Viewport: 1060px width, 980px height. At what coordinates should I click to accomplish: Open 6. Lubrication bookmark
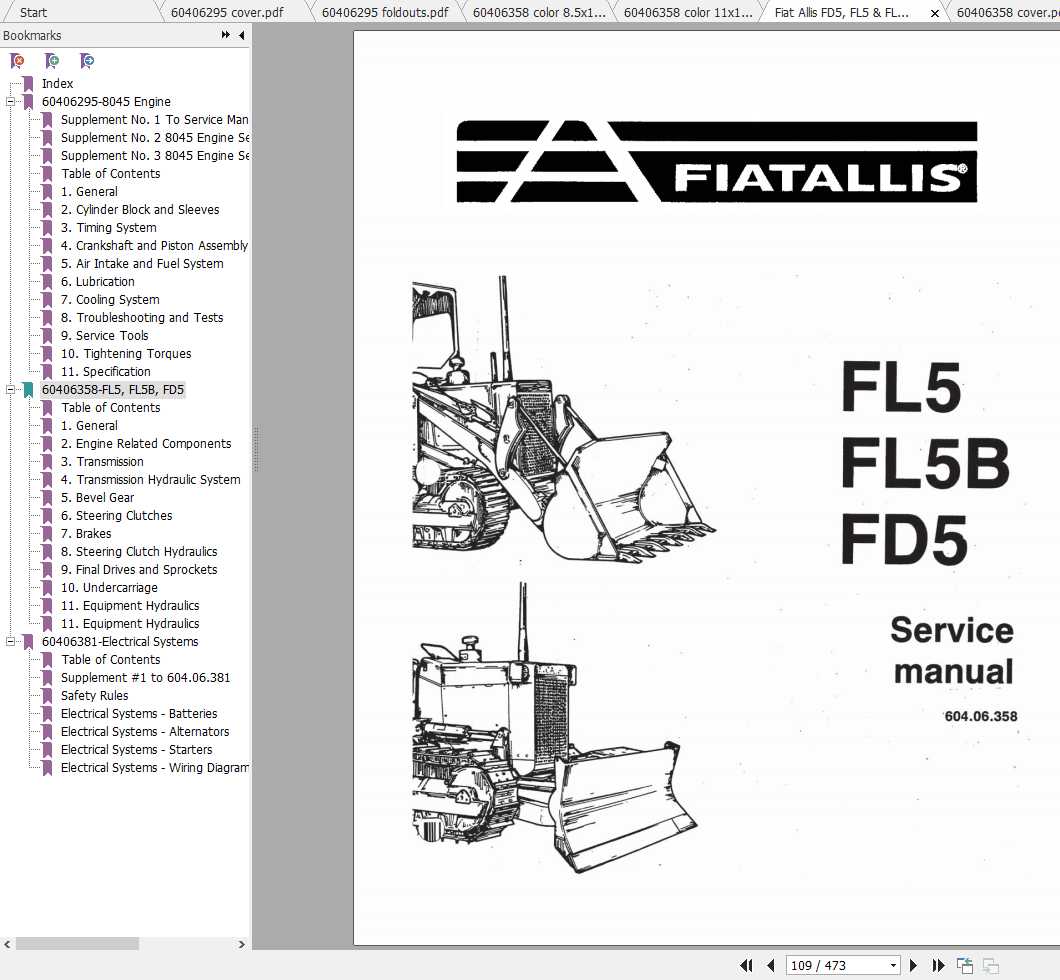tap(97, 282)
